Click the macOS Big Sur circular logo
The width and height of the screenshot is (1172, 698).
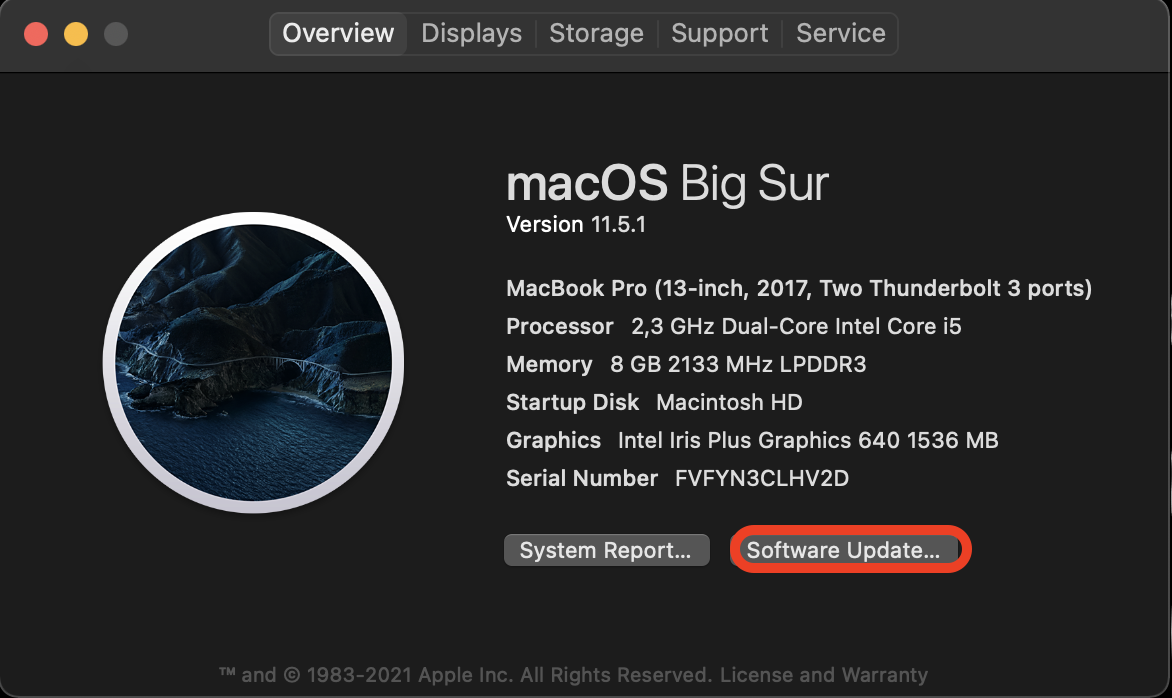pyautogui.click(x=253, y=363)
